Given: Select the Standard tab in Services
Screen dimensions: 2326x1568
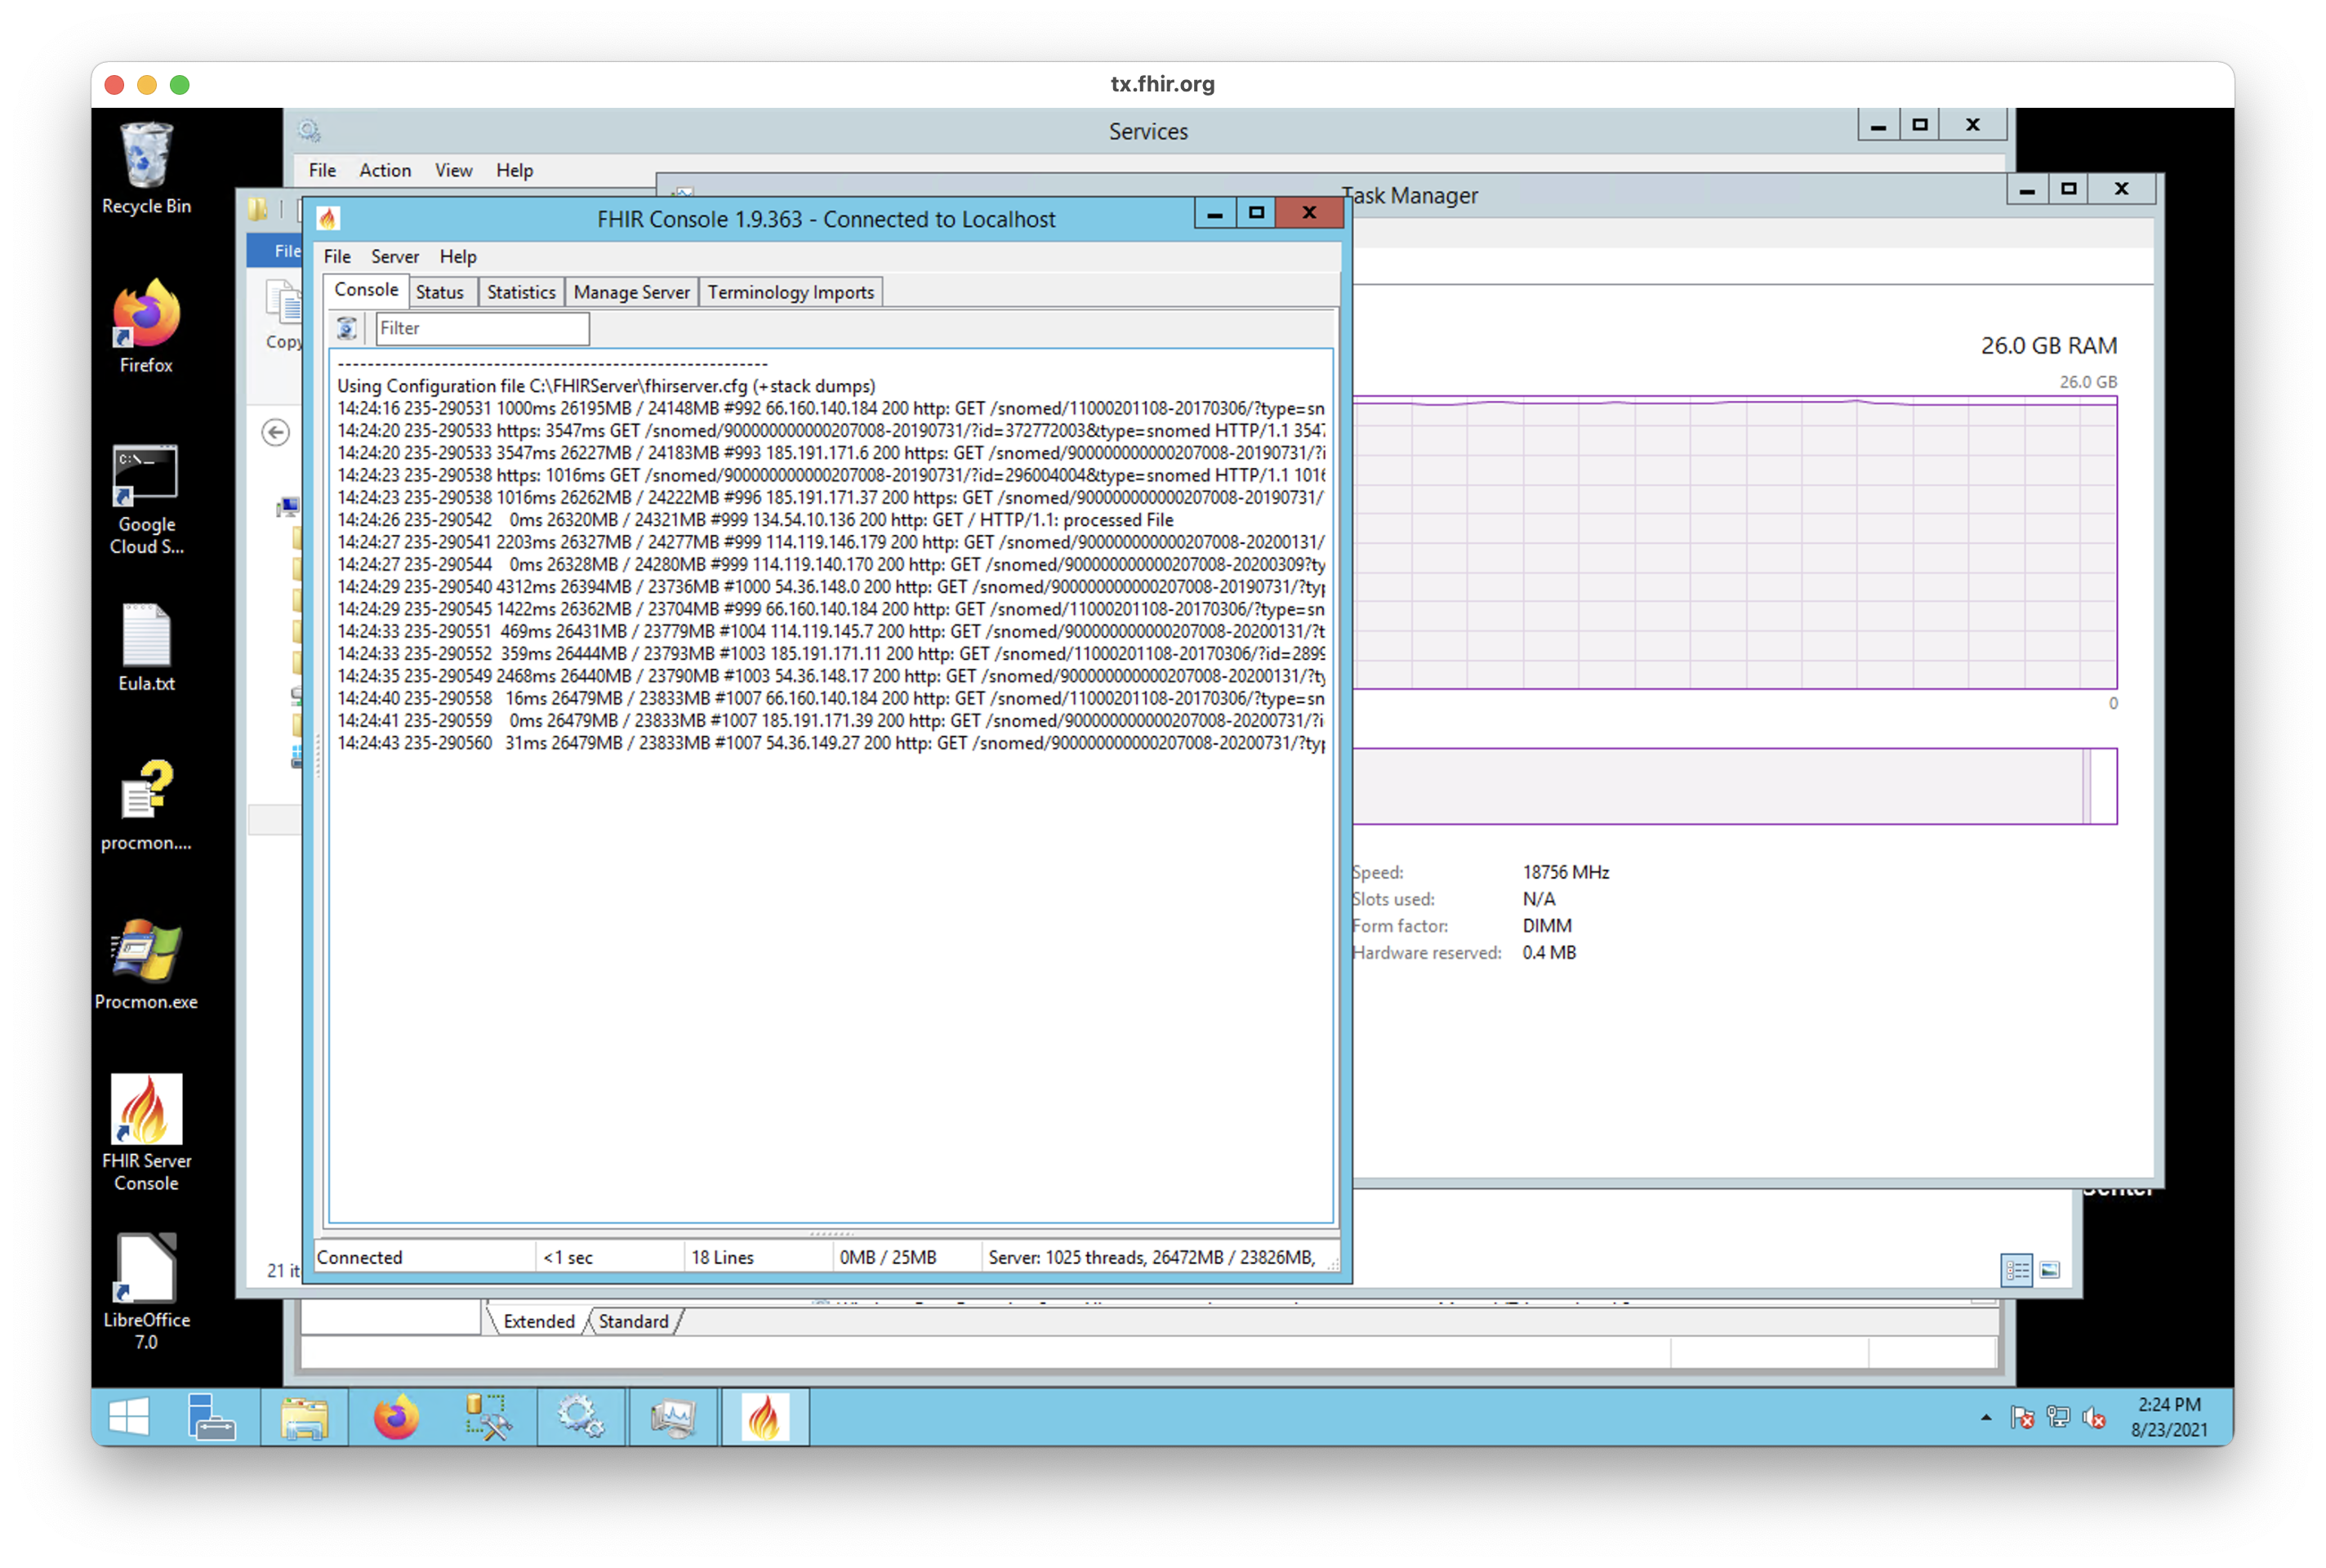Looking at the screenshot, I should pyautogui.click(x=633, y=1321).
